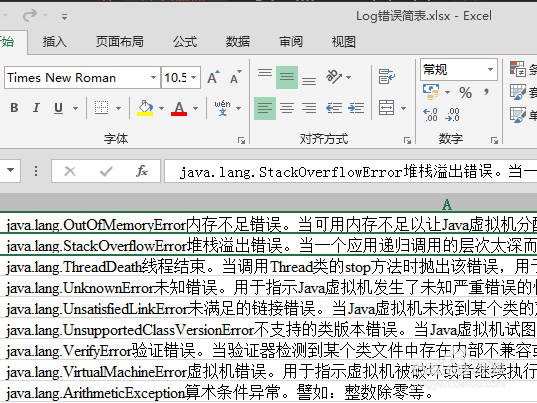This screenshot has width=537, height=403.
Task: Confirm entry with the formula bar checkmark
Action: coord(106,171)
